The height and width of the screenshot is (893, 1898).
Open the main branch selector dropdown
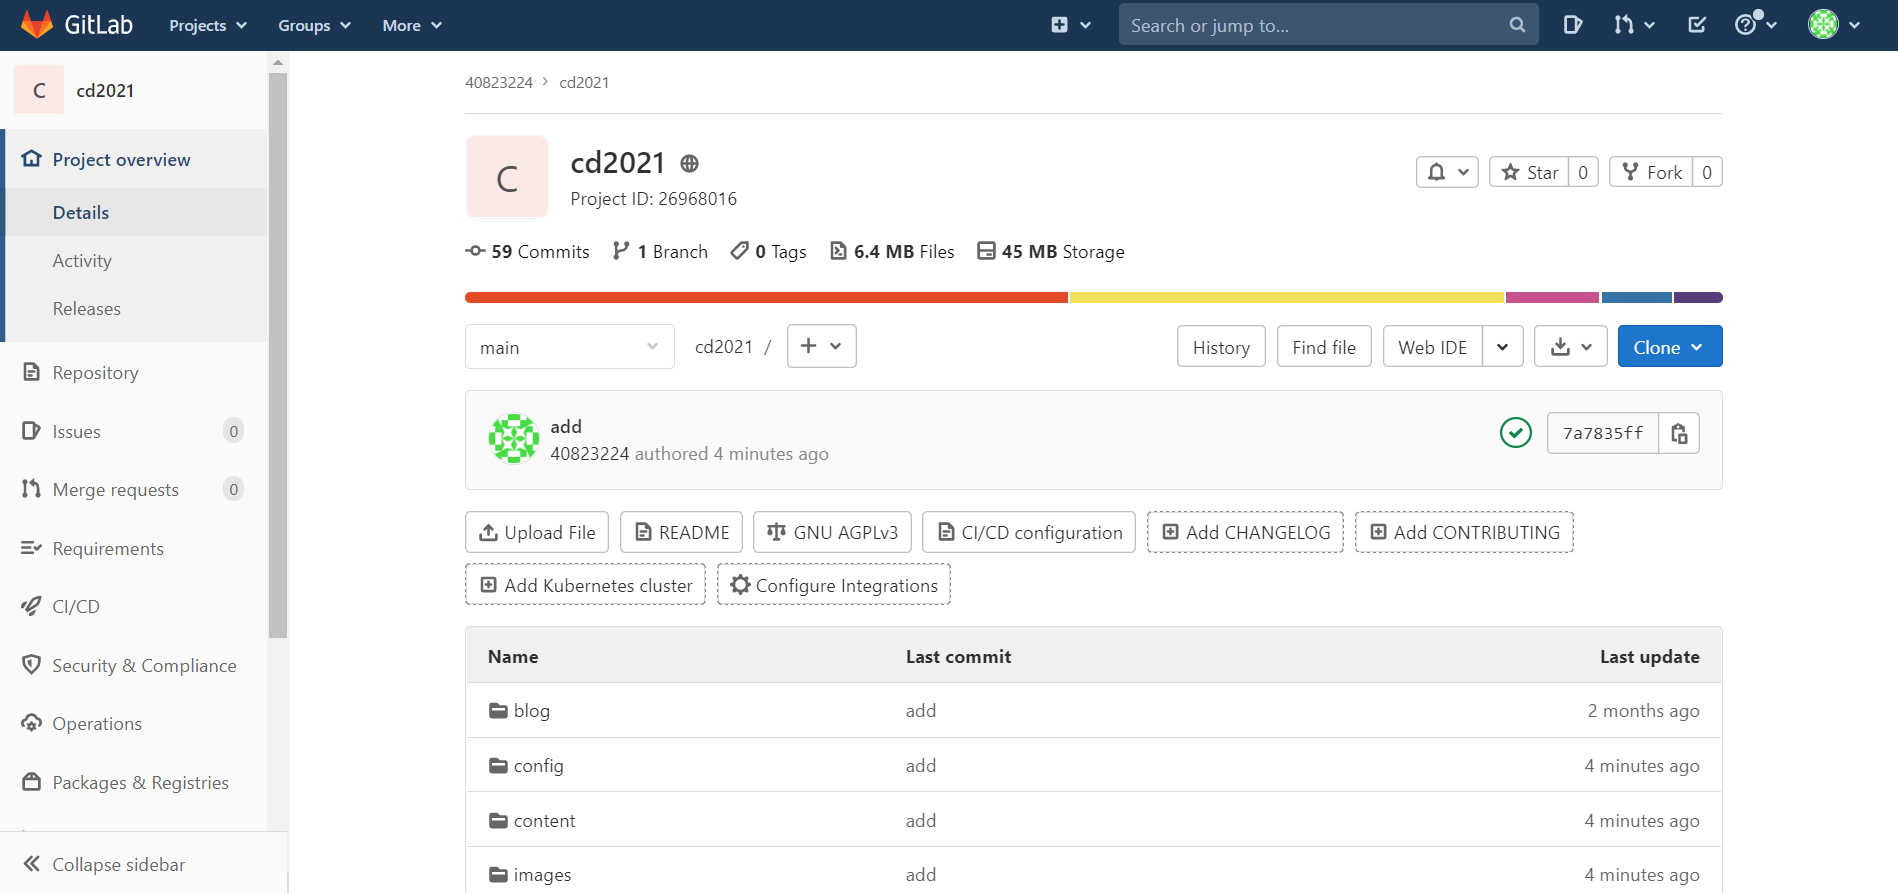tap(569, 347)
